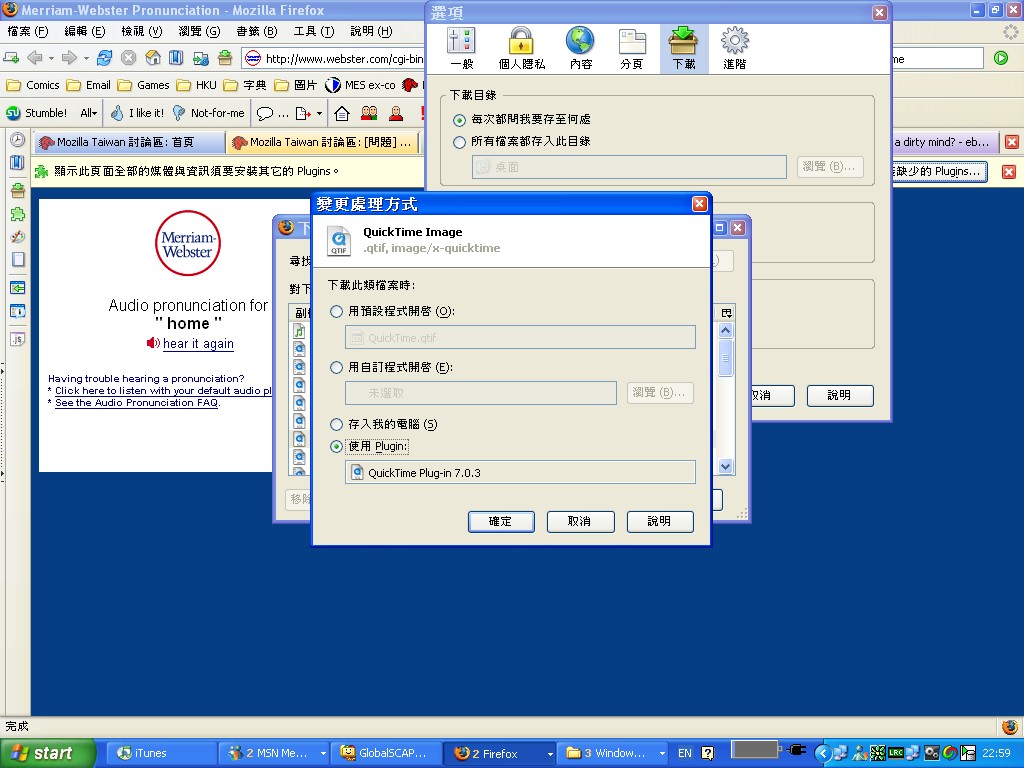Open the Forward button history dropdown arrow
The height and width of the screenshot is (768, 1024).
pos(86,58)
